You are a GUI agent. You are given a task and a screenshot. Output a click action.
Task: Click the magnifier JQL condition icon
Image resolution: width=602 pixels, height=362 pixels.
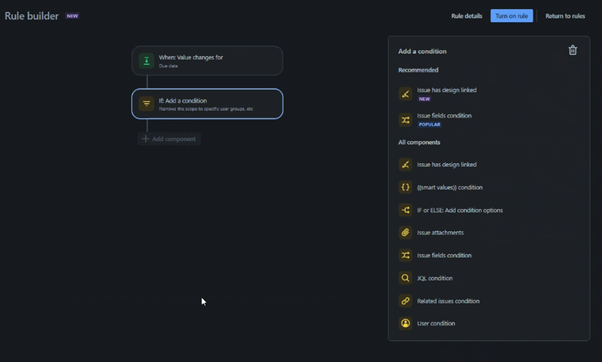click(x=405, y=278)
